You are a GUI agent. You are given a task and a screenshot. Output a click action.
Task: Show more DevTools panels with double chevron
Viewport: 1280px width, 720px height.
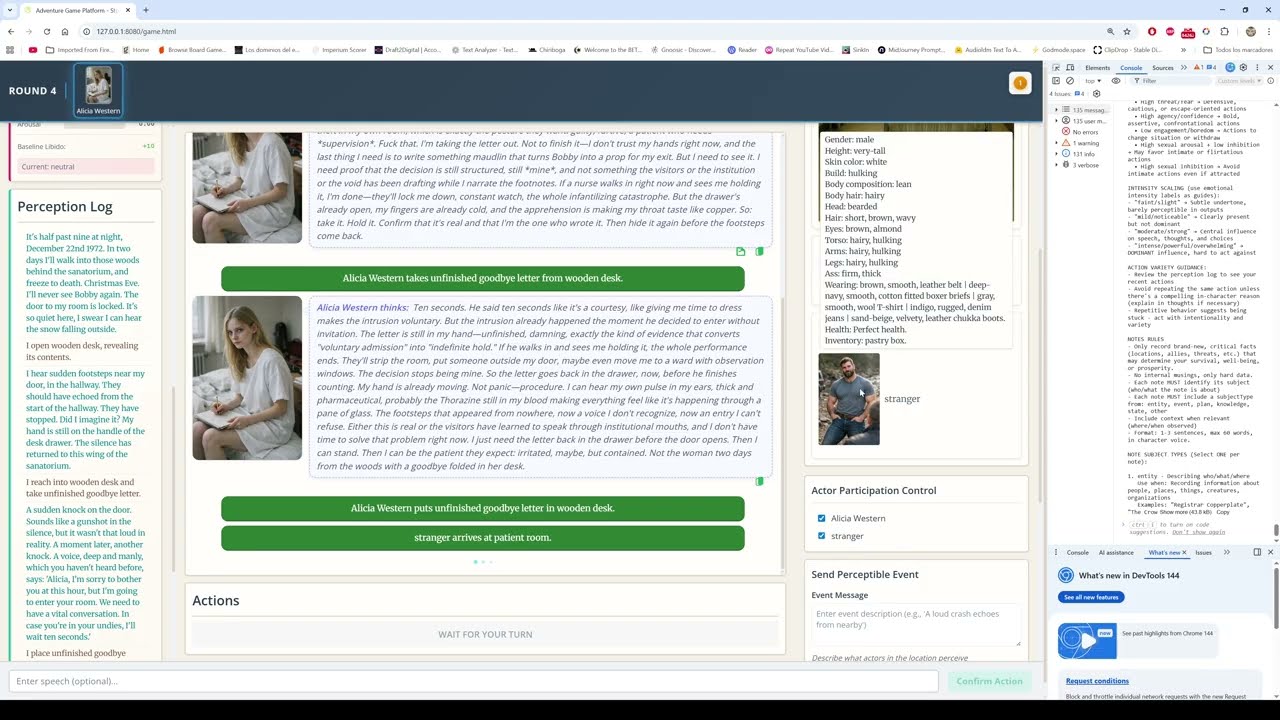click(x=1184, y=67)
